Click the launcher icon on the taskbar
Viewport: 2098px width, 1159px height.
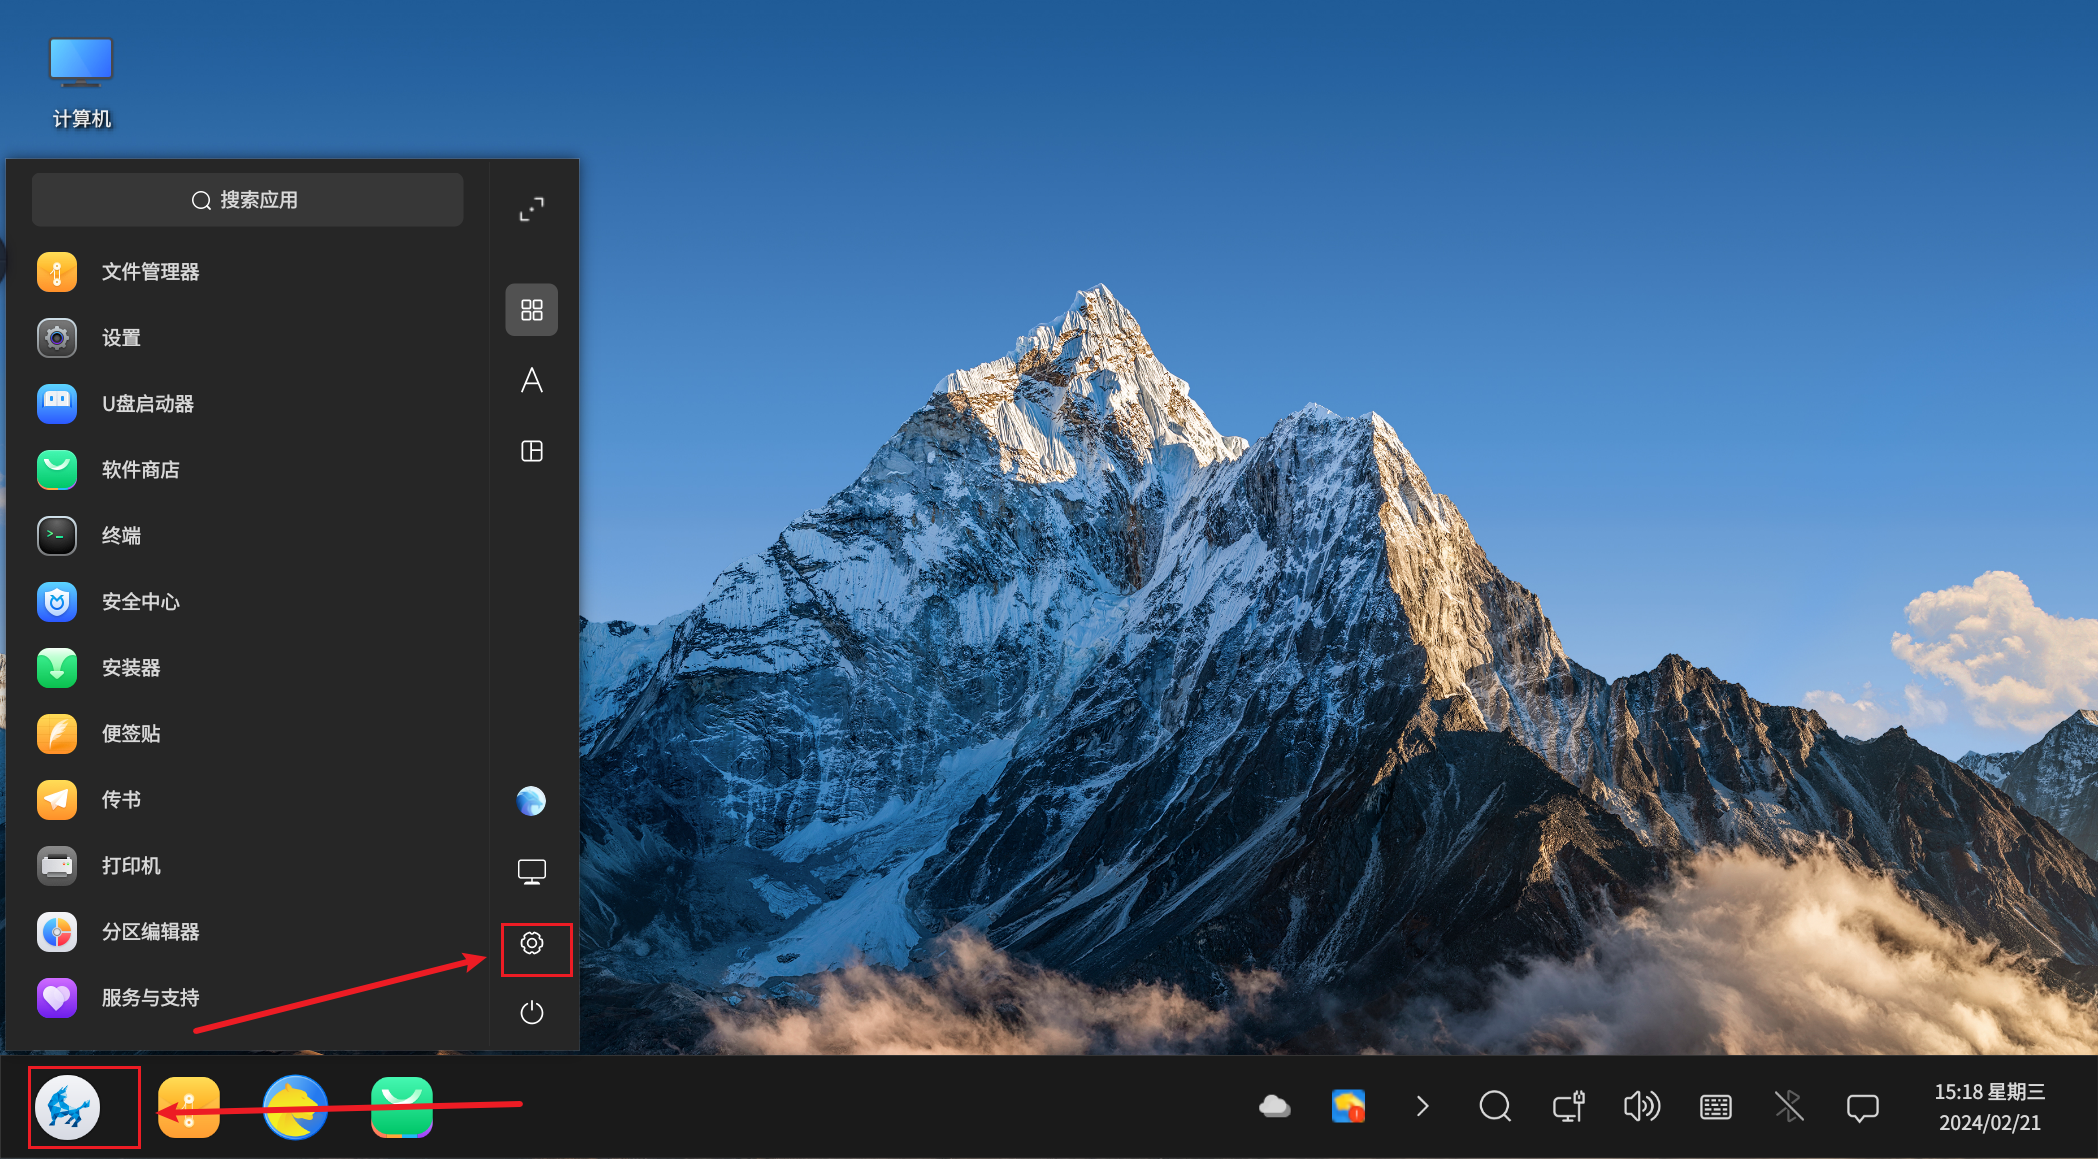[68, 1107]
